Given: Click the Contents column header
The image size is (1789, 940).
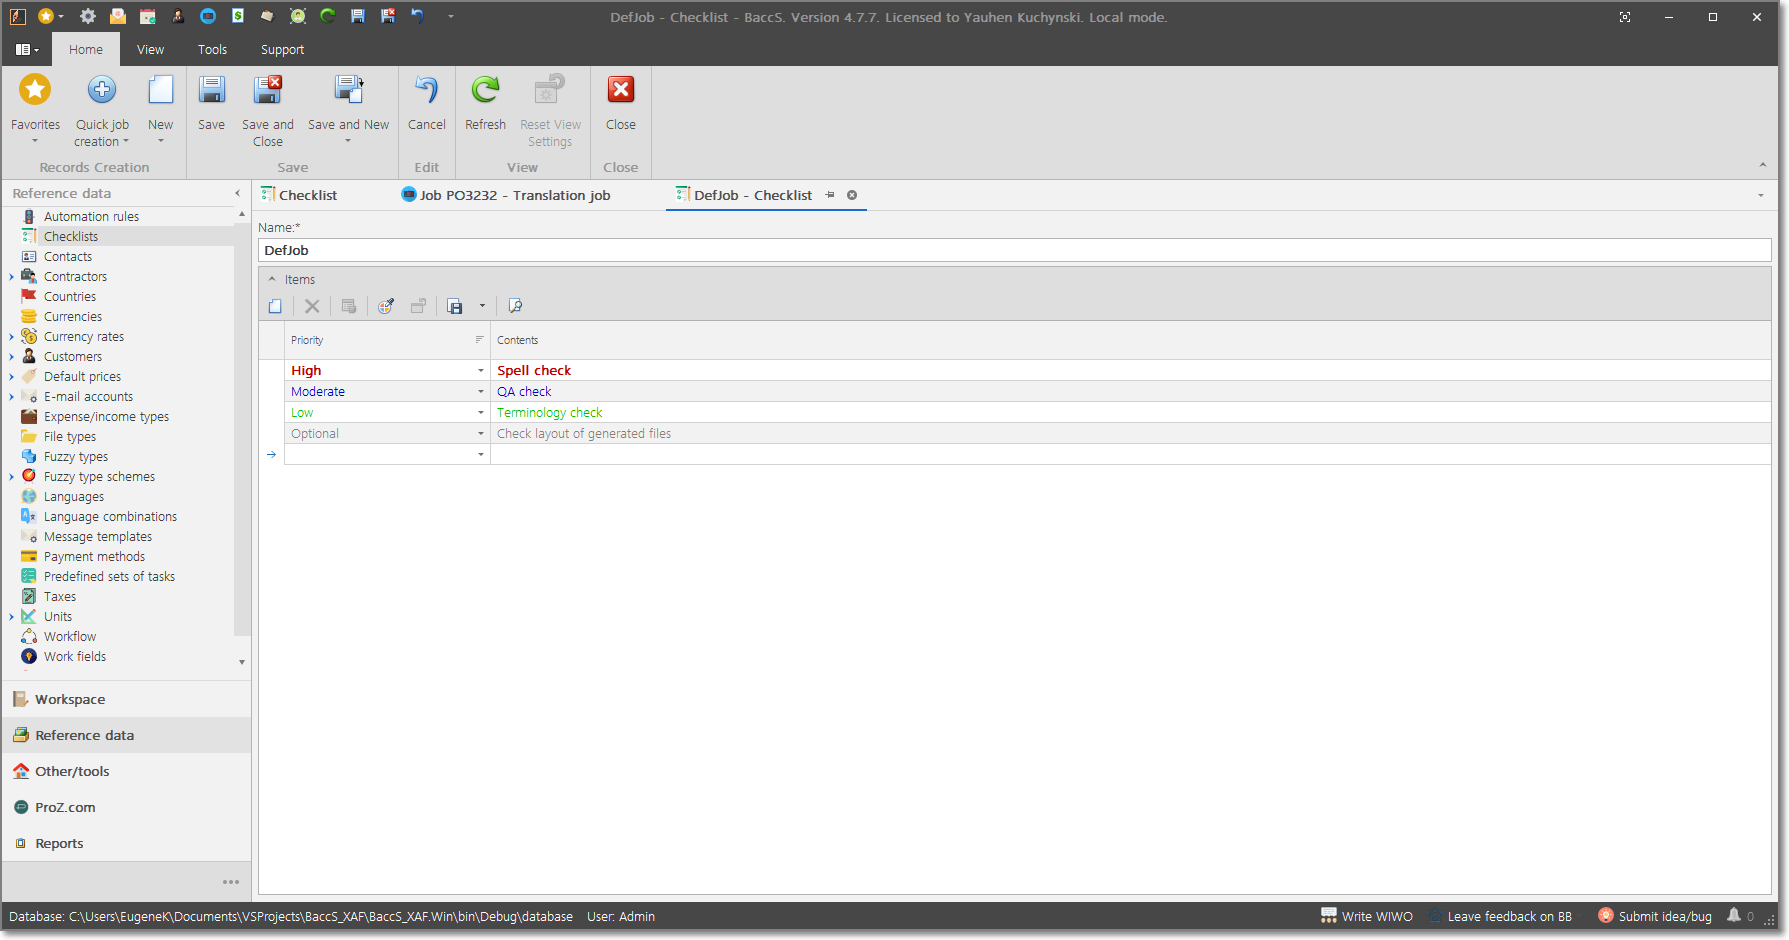Looking at the screenshot, I should (1130, 340).
